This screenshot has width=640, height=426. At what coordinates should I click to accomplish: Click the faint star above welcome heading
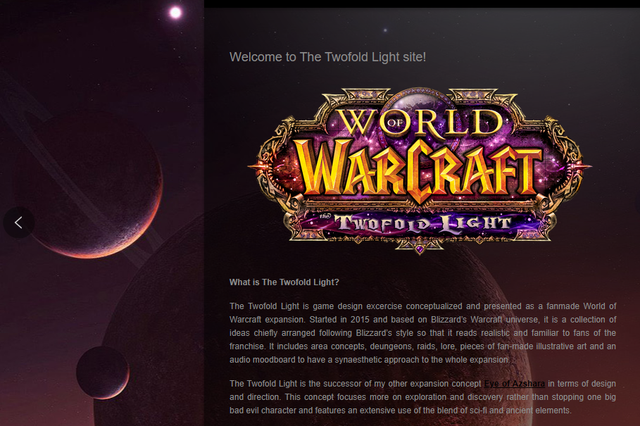(x=385, y=30)
